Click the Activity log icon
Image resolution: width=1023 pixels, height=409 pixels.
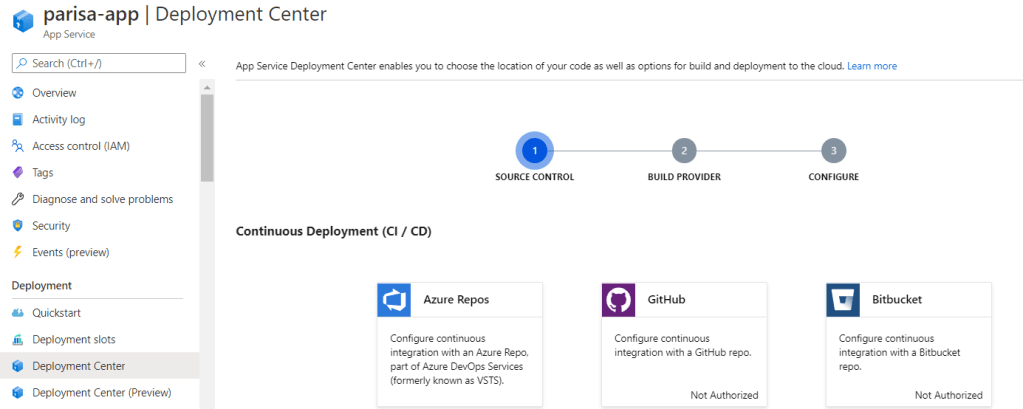[x=18, y=119]
